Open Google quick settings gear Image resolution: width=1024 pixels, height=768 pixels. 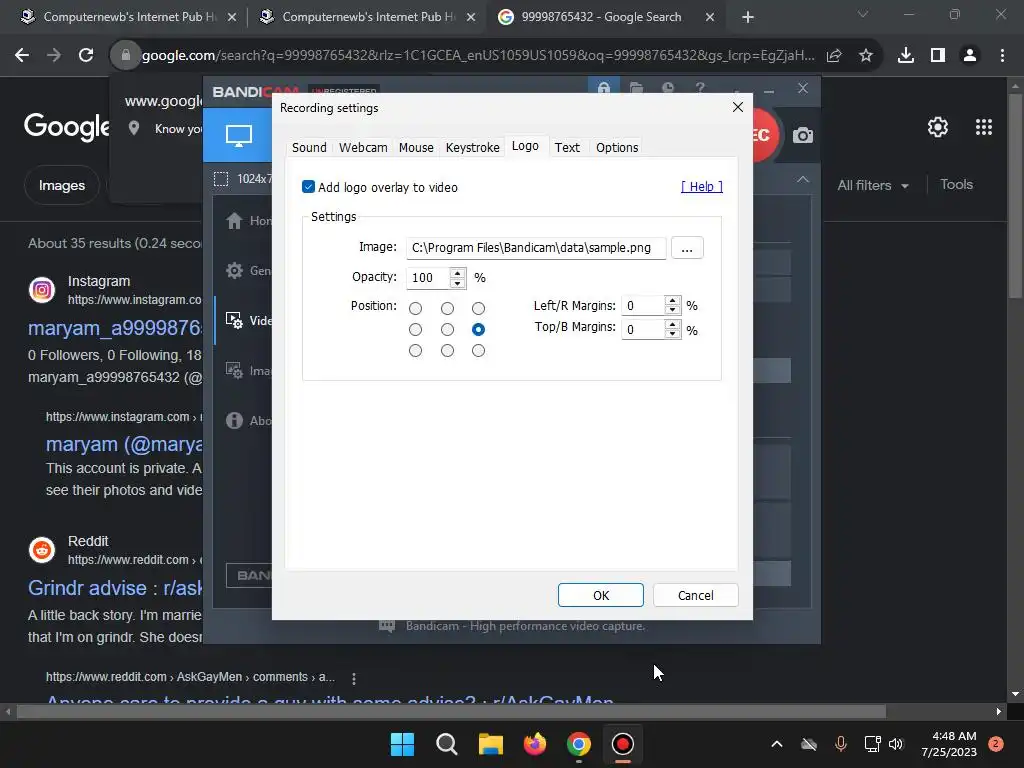click(x=938, y=127)
